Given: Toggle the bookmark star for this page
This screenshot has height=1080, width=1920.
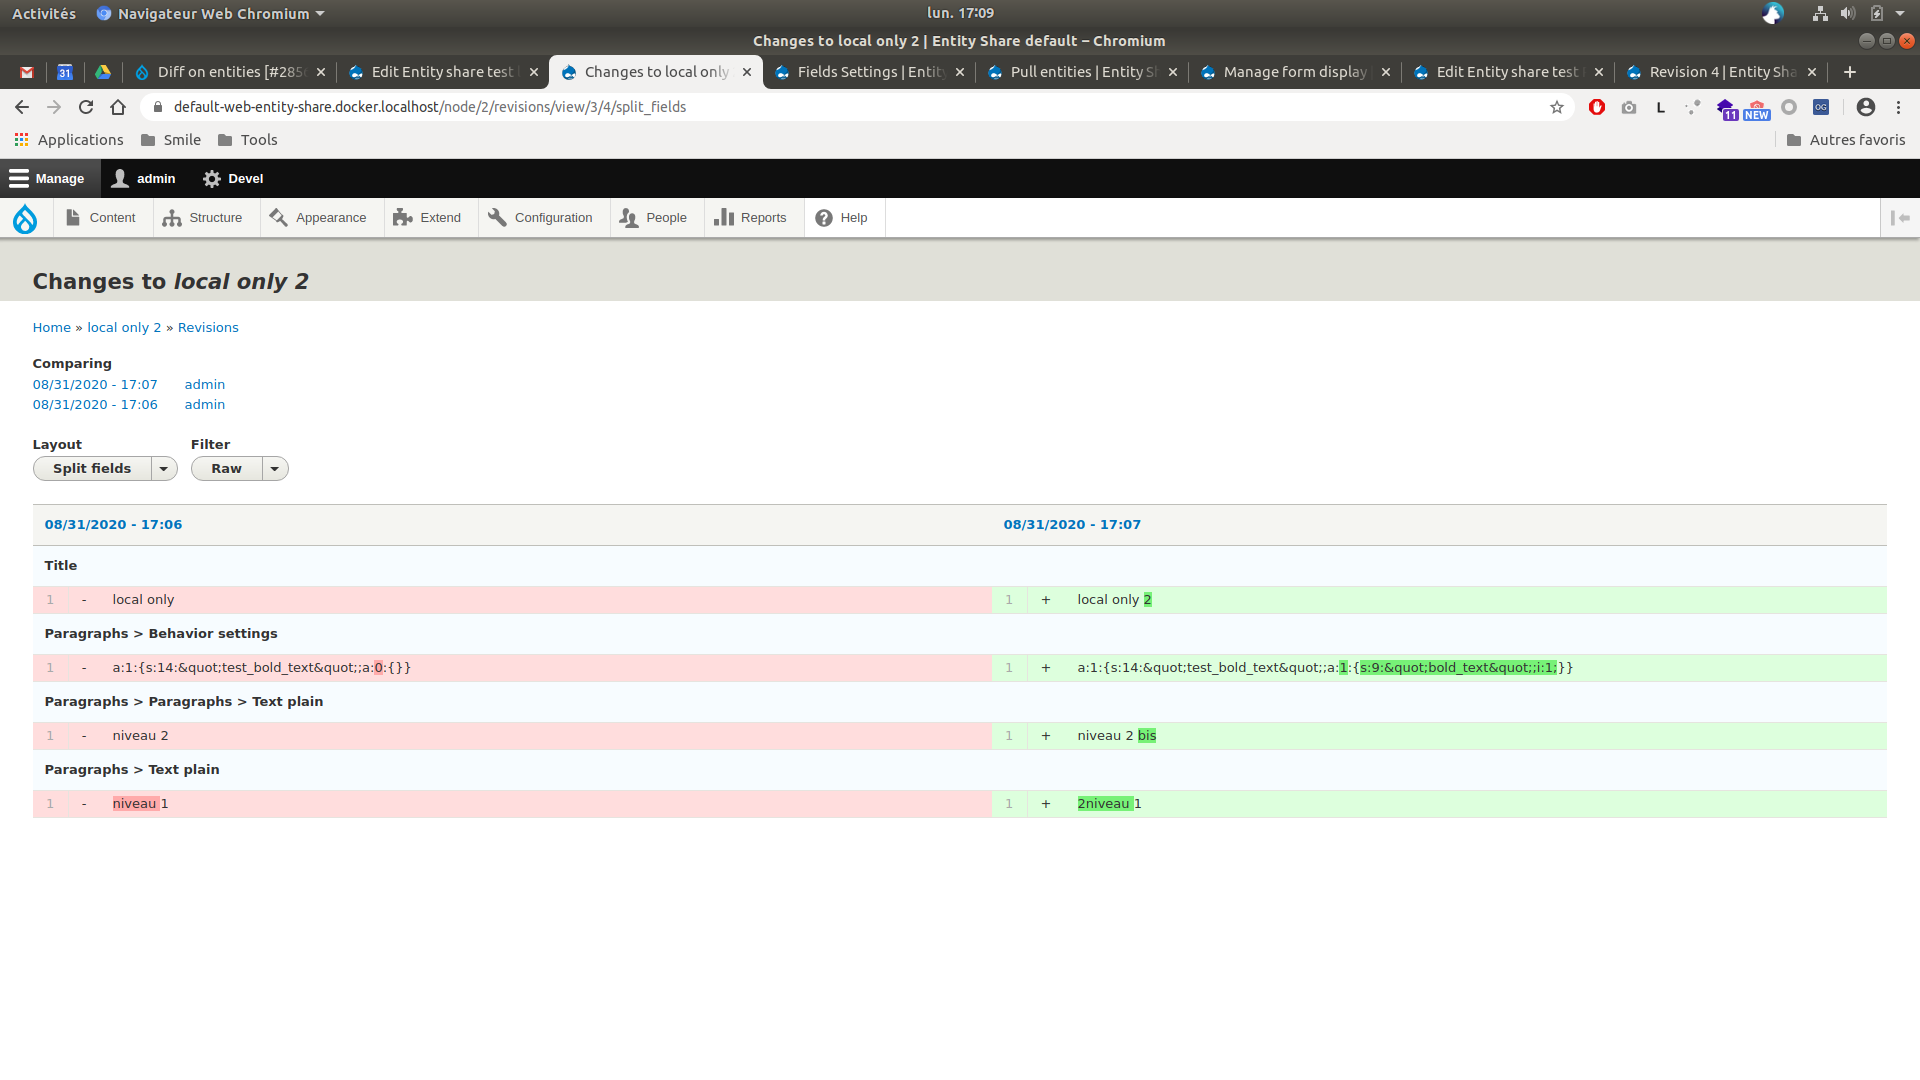Looking at the screenshot, I should pos(1558,107).
